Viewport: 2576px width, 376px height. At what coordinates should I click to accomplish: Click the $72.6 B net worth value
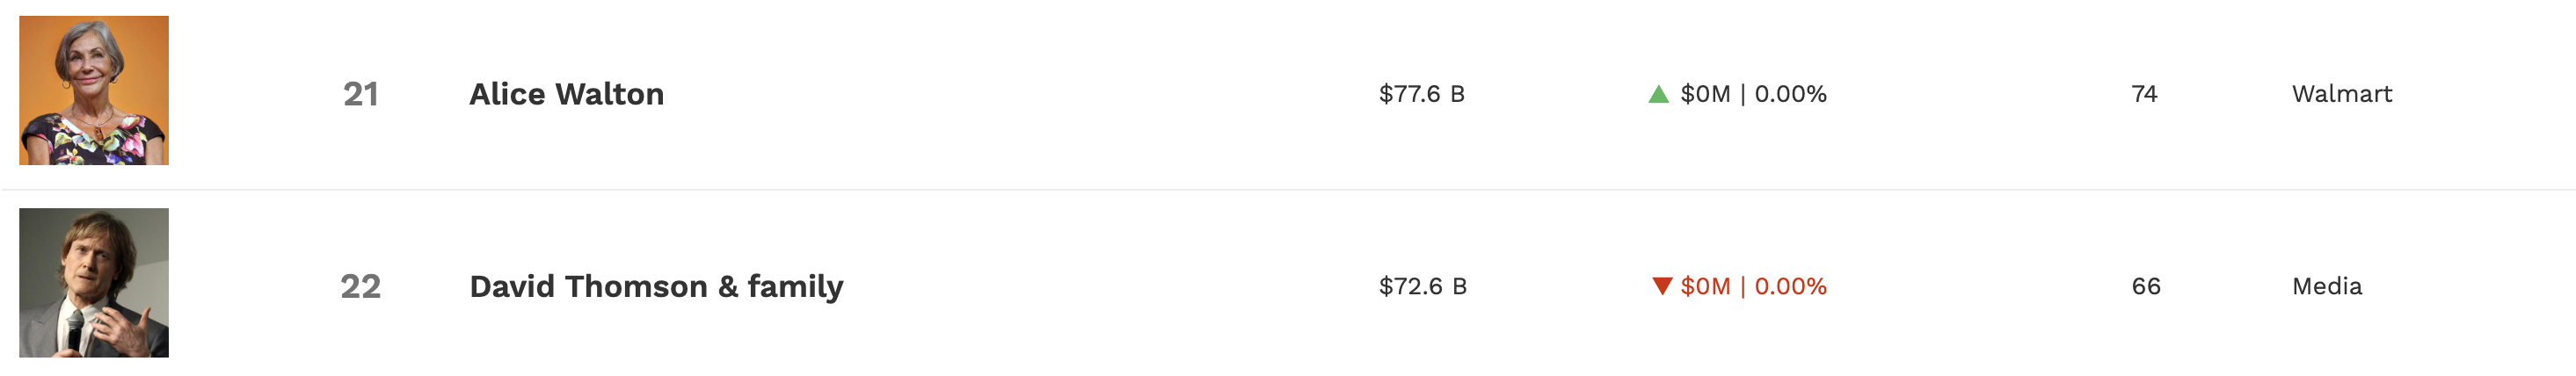click(x=1422, y=287)
